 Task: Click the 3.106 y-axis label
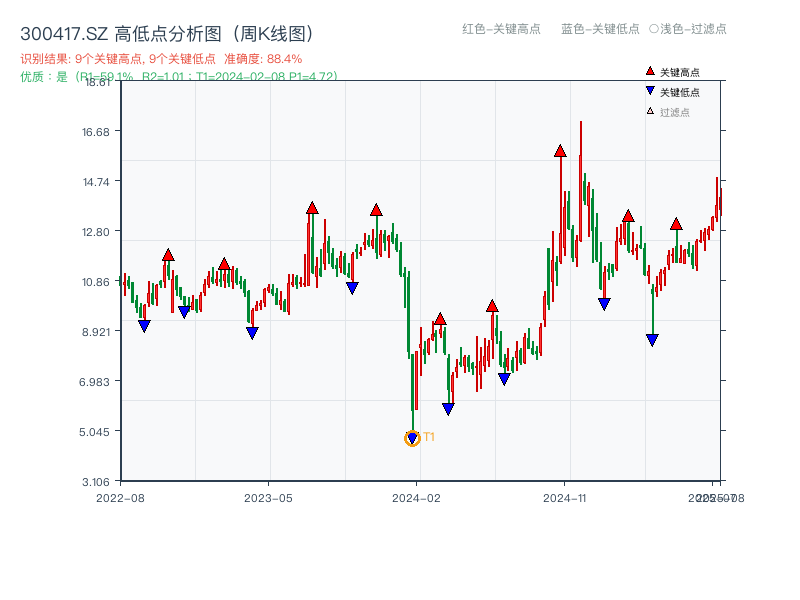click(96, 482)
